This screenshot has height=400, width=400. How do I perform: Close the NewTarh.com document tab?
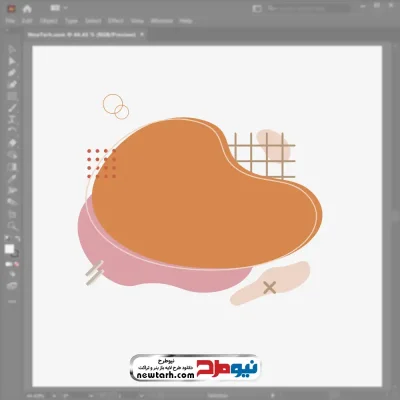pos(142,34)
